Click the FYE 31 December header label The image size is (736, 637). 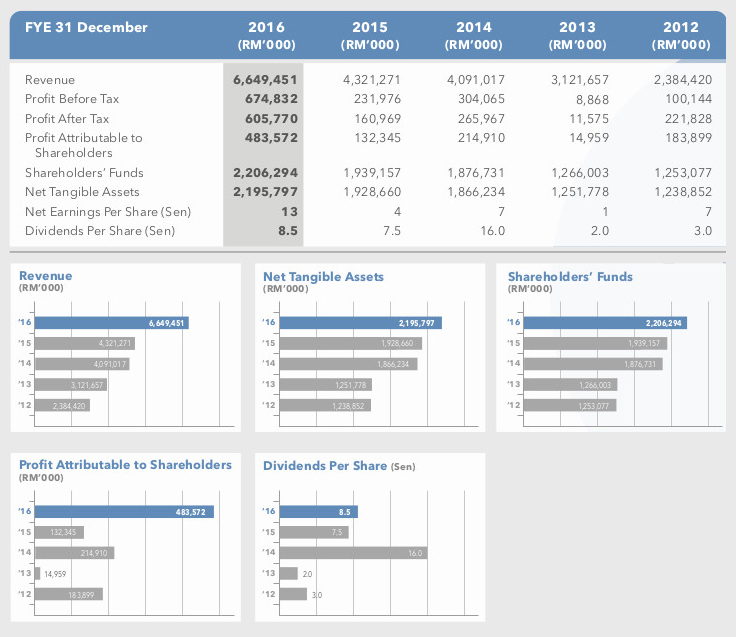pyautogui.click(x=86, y=27)
